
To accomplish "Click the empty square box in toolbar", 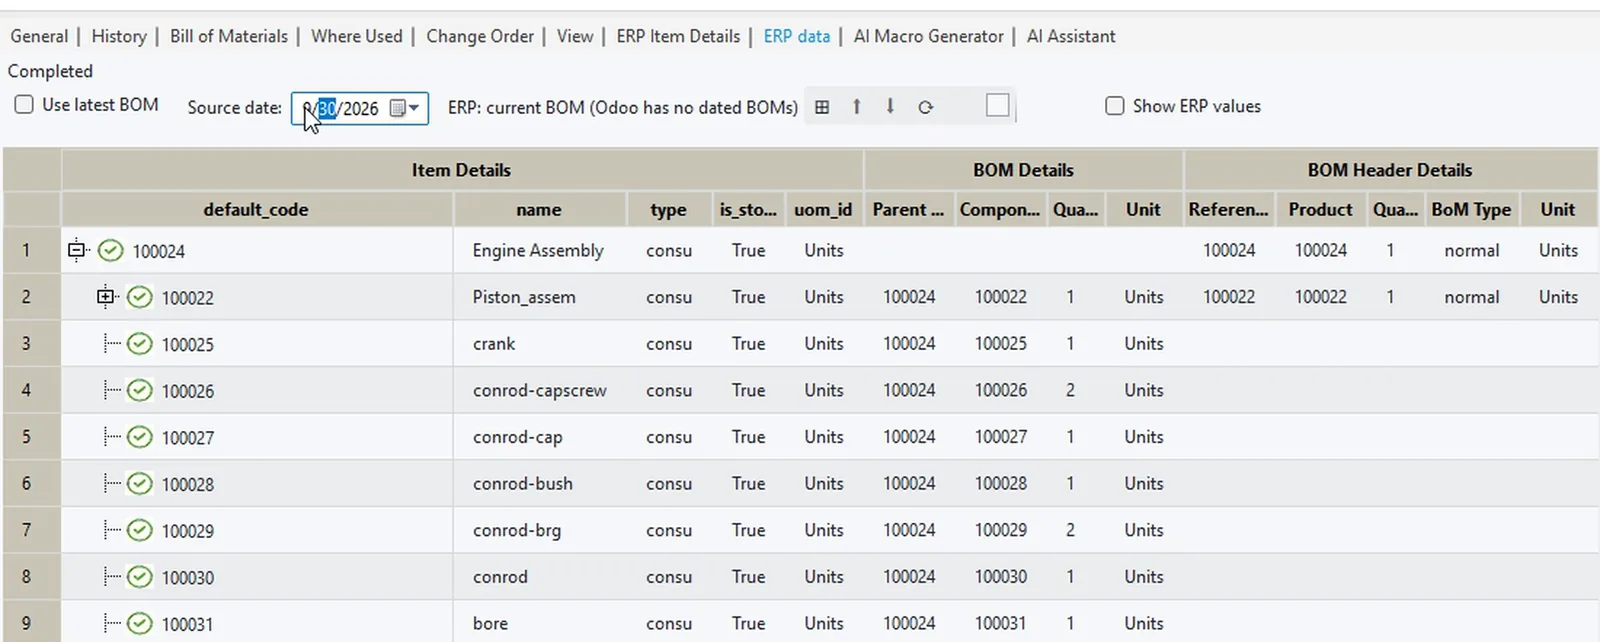I will (x=997, y=105).
